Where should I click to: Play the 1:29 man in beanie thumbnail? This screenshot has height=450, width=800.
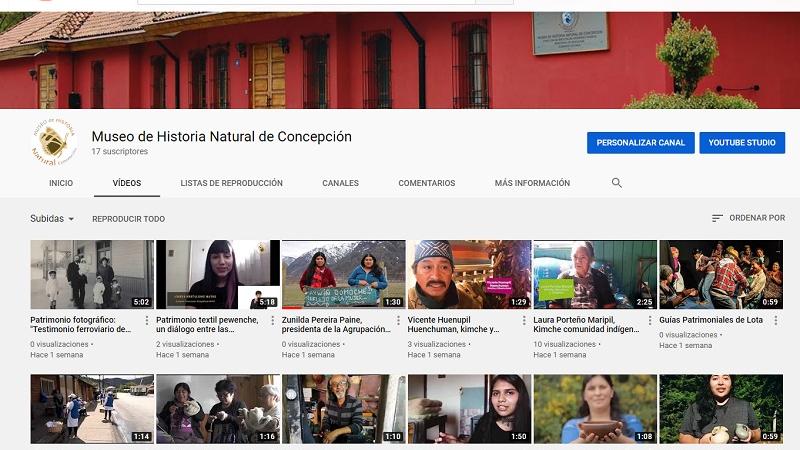469,274
